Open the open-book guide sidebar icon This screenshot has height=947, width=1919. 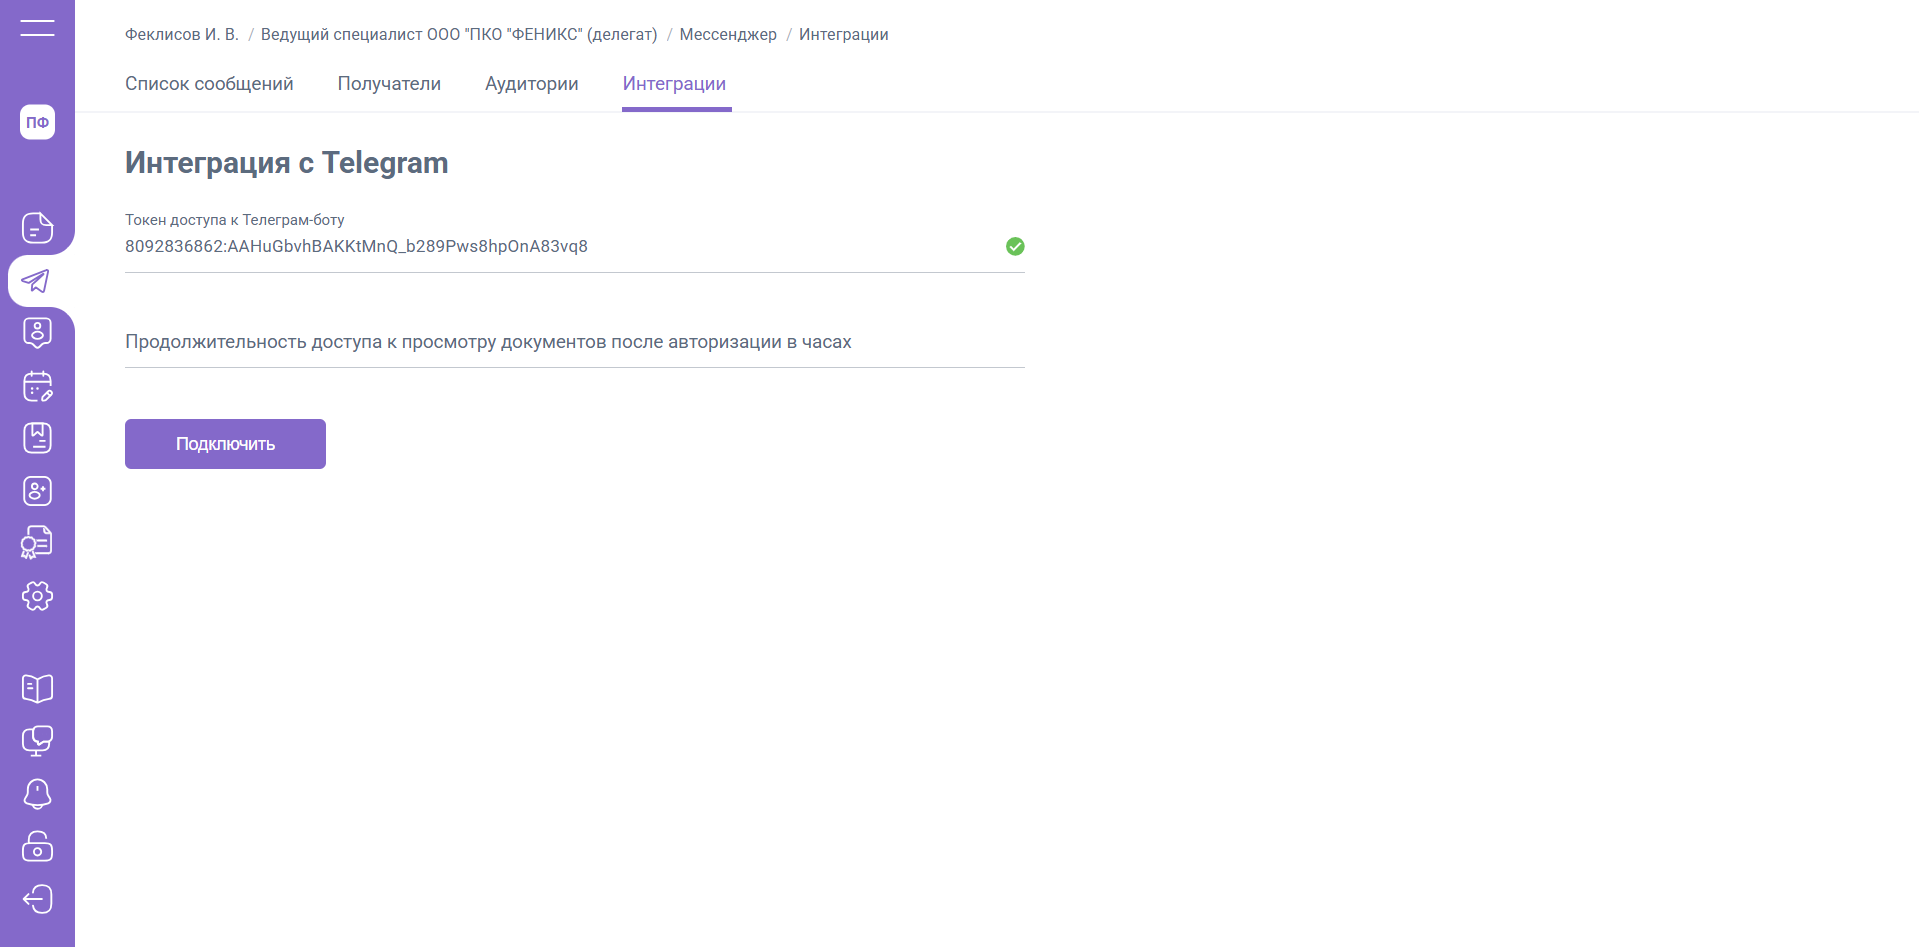(x=37, y=688)
